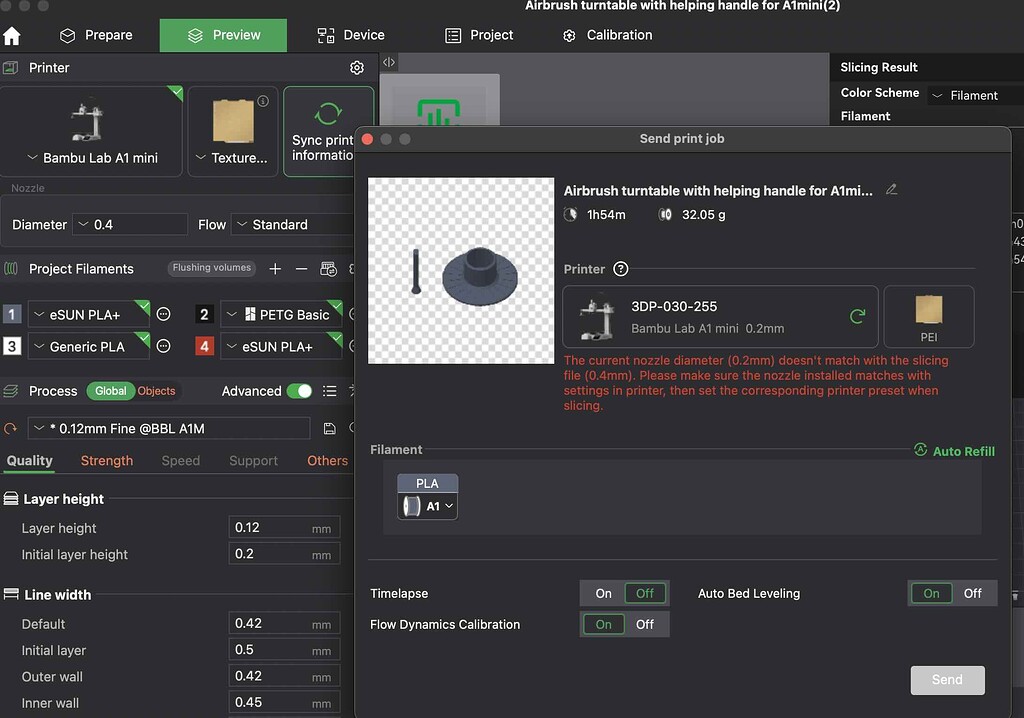Screen dimensions: 1024x718
Task: Click the Layer height 0.12 field
Action: (284, 528)
